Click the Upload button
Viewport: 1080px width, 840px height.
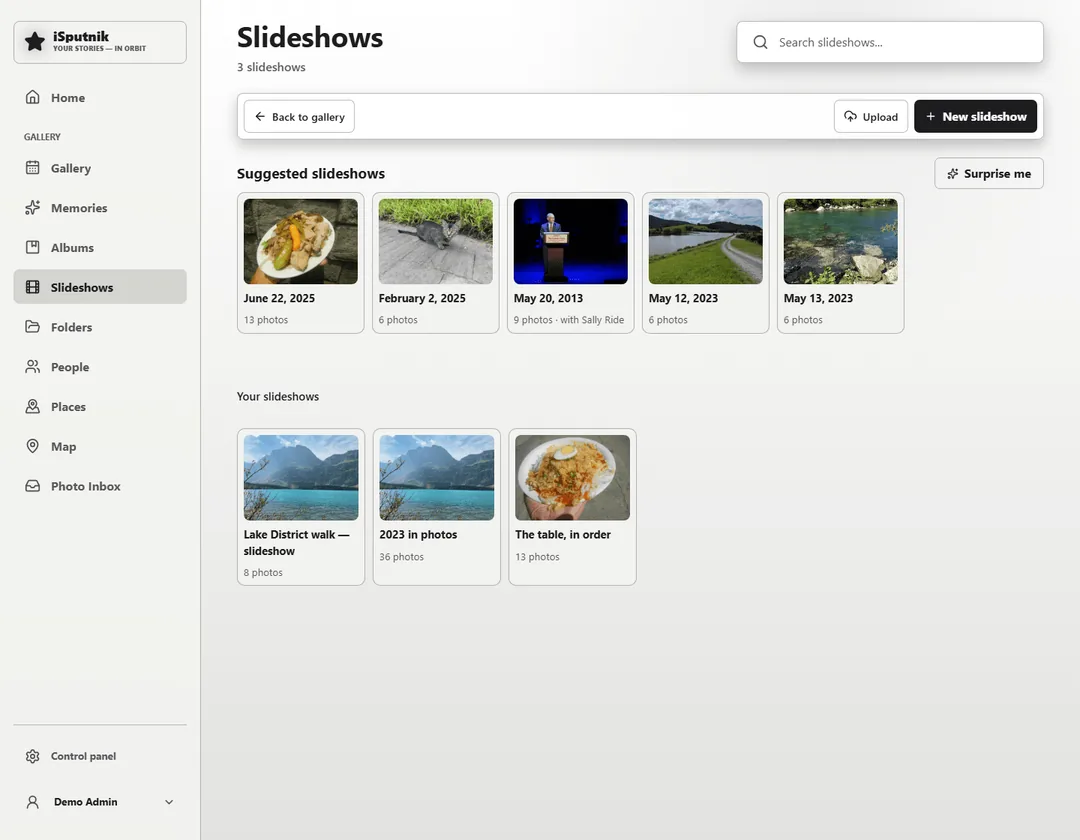tap(871, 116)
